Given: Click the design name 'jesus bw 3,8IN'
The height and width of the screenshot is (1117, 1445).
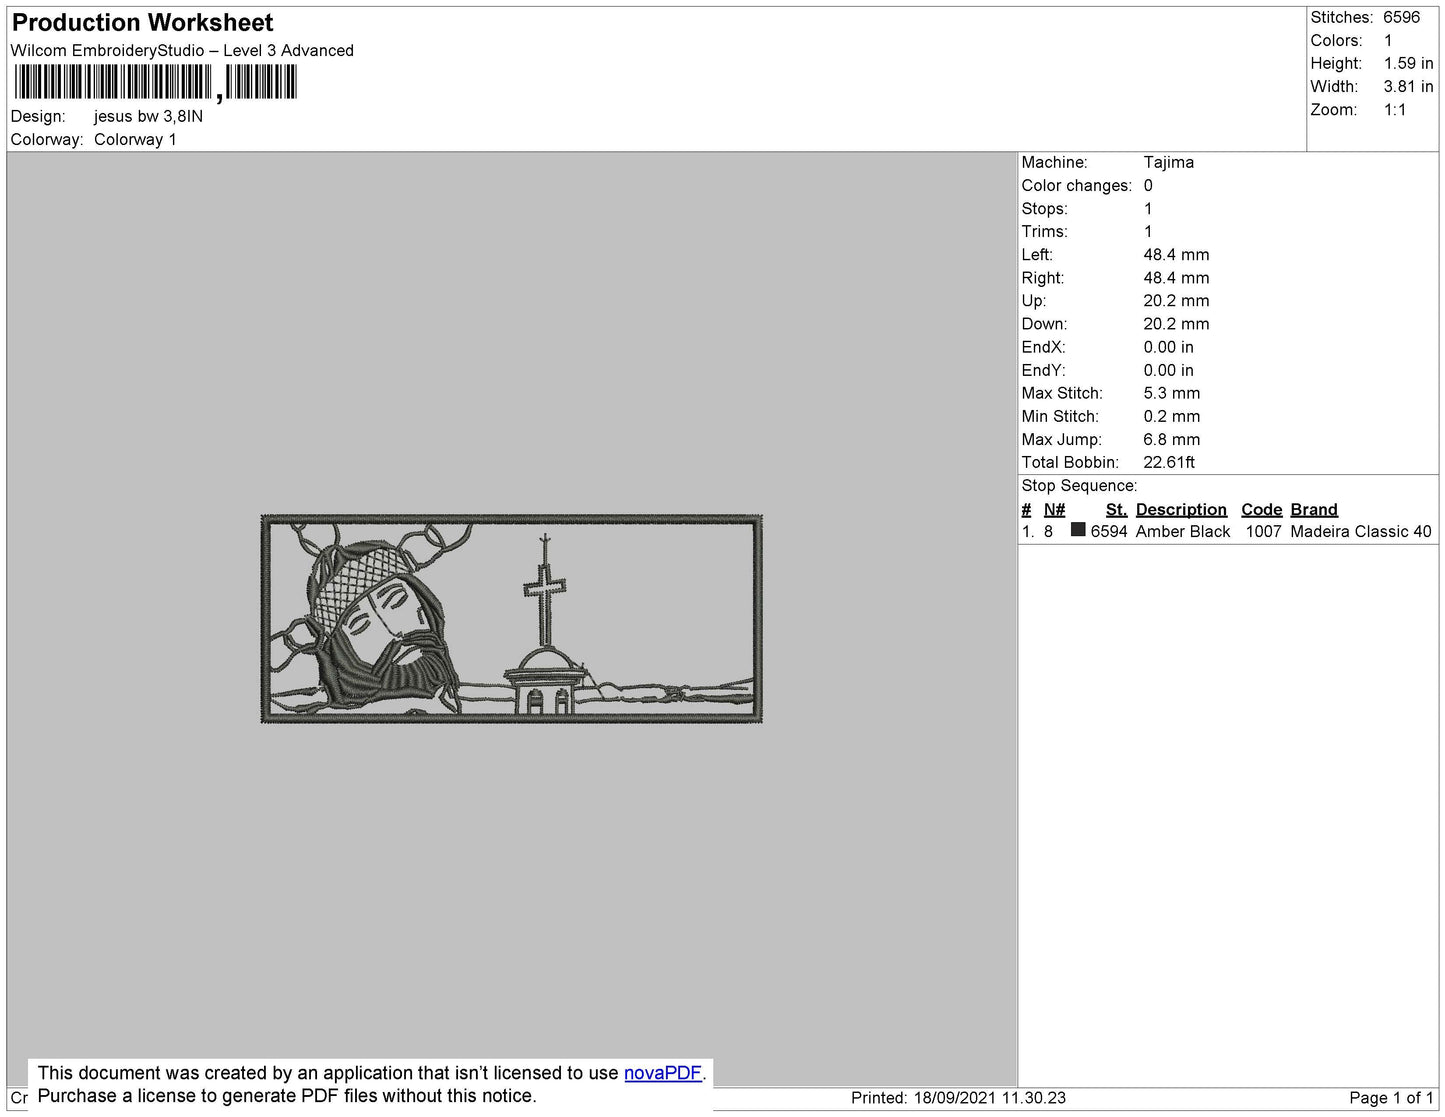Looking at the screenshot, I should click(149, 116).
